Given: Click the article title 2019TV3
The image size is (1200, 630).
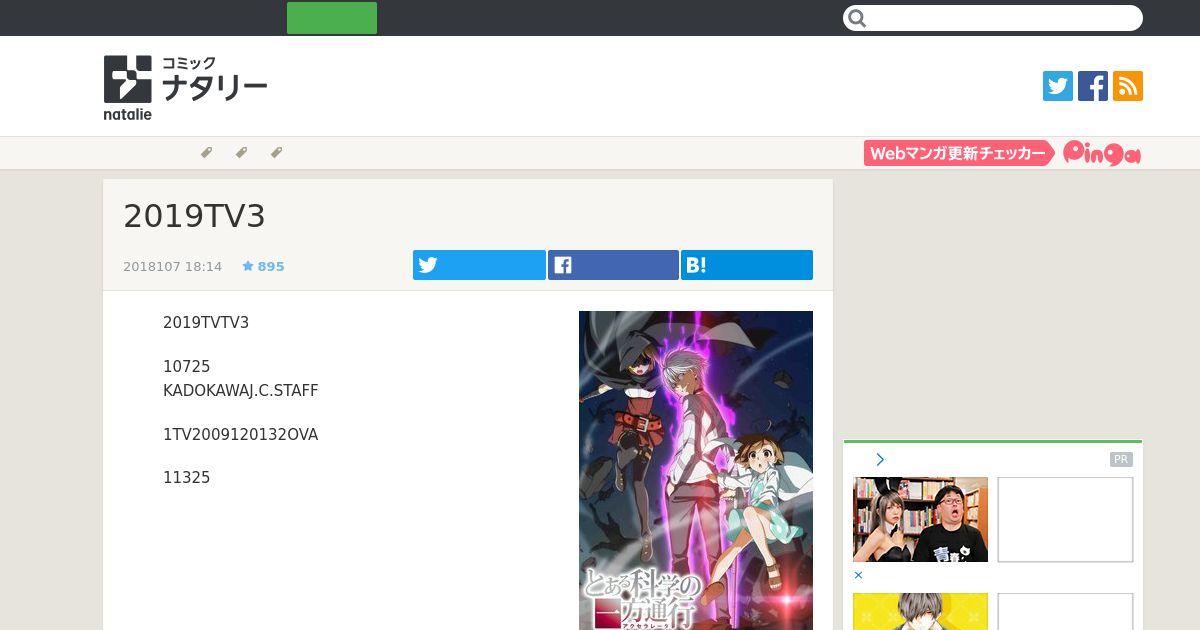Looking at the screenshot, I should click(194, 216).
